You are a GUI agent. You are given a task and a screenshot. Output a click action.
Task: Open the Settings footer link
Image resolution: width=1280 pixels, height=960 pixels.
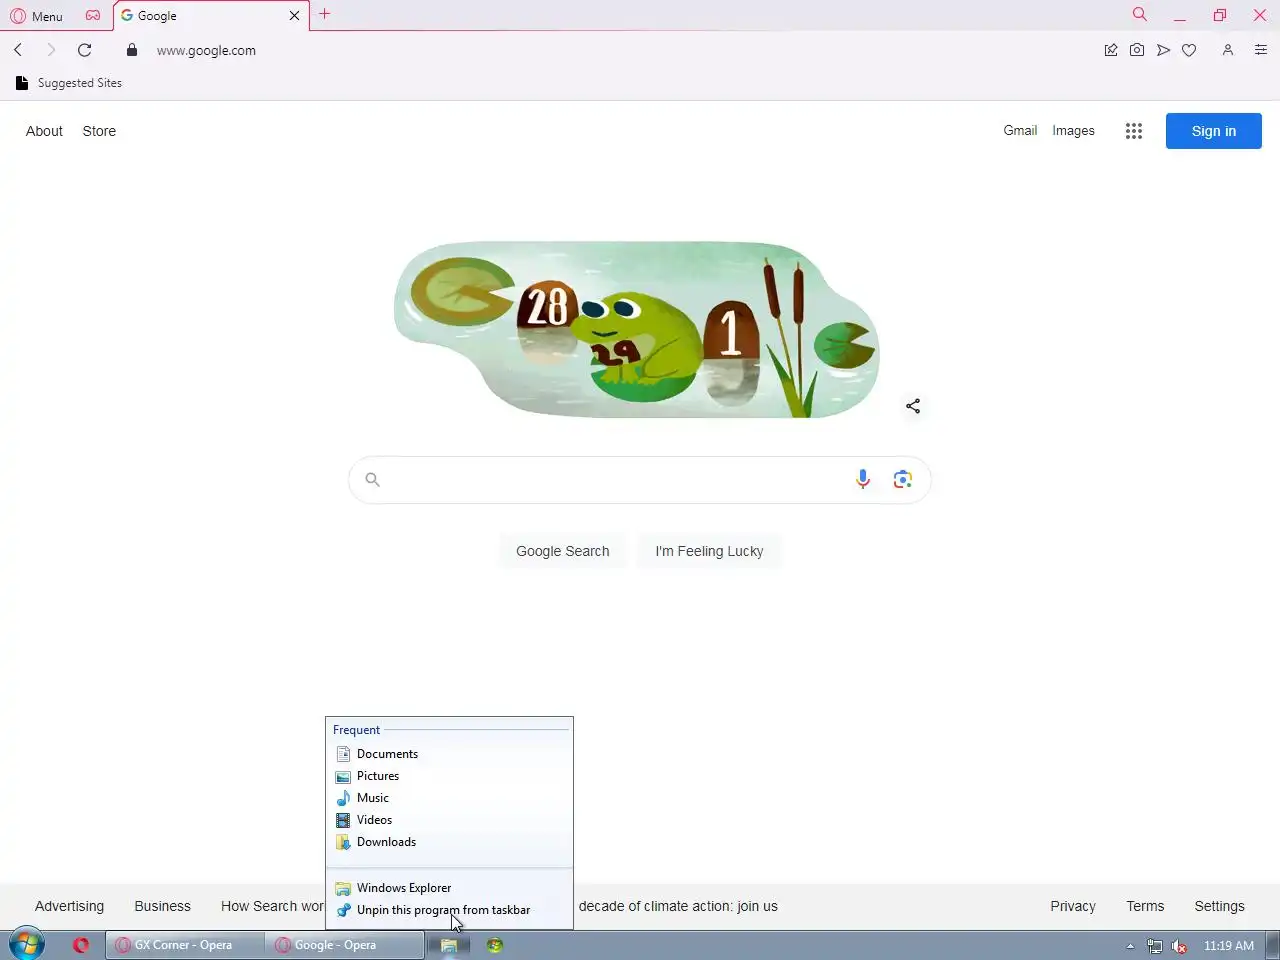point(1219,906)
